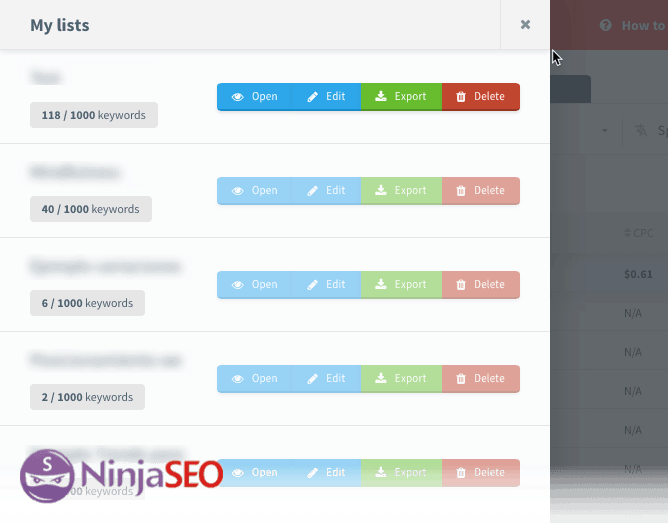Sort background table by CPC column
This screenshot has width=668, height=523.
click(639, 233)
